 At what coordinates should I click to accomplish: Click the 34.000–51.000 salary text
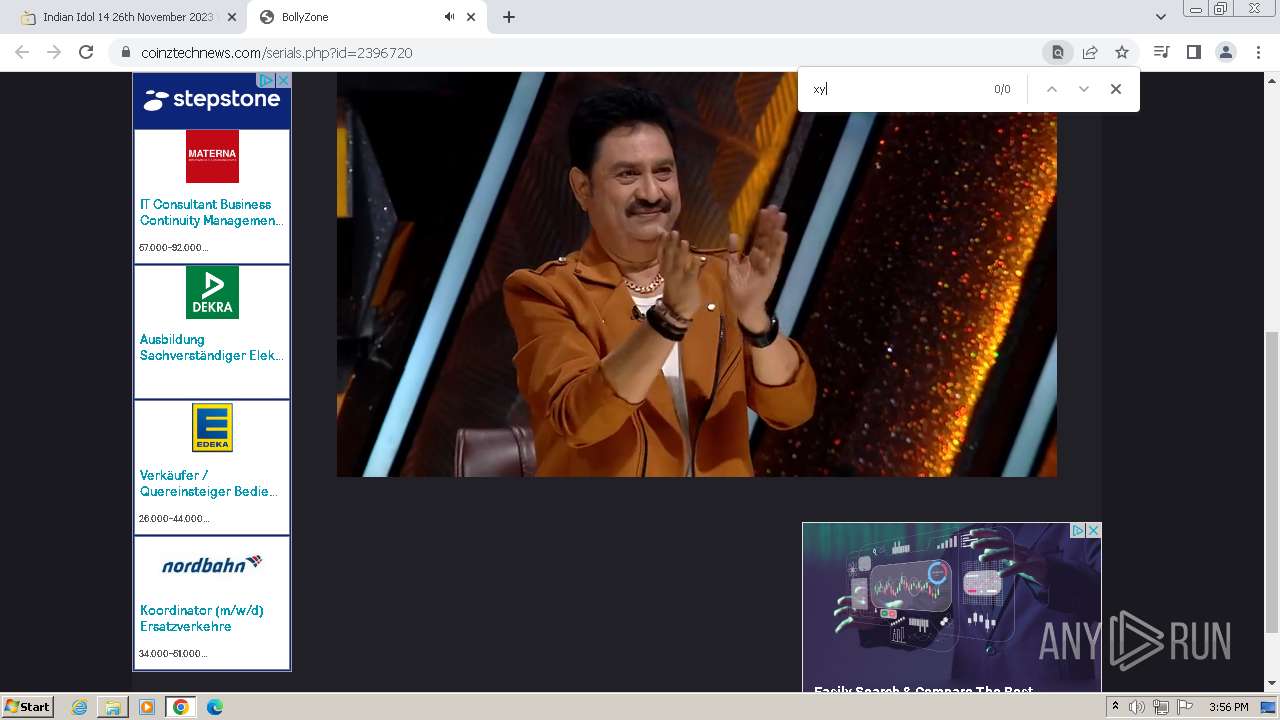tap(173, 653)
